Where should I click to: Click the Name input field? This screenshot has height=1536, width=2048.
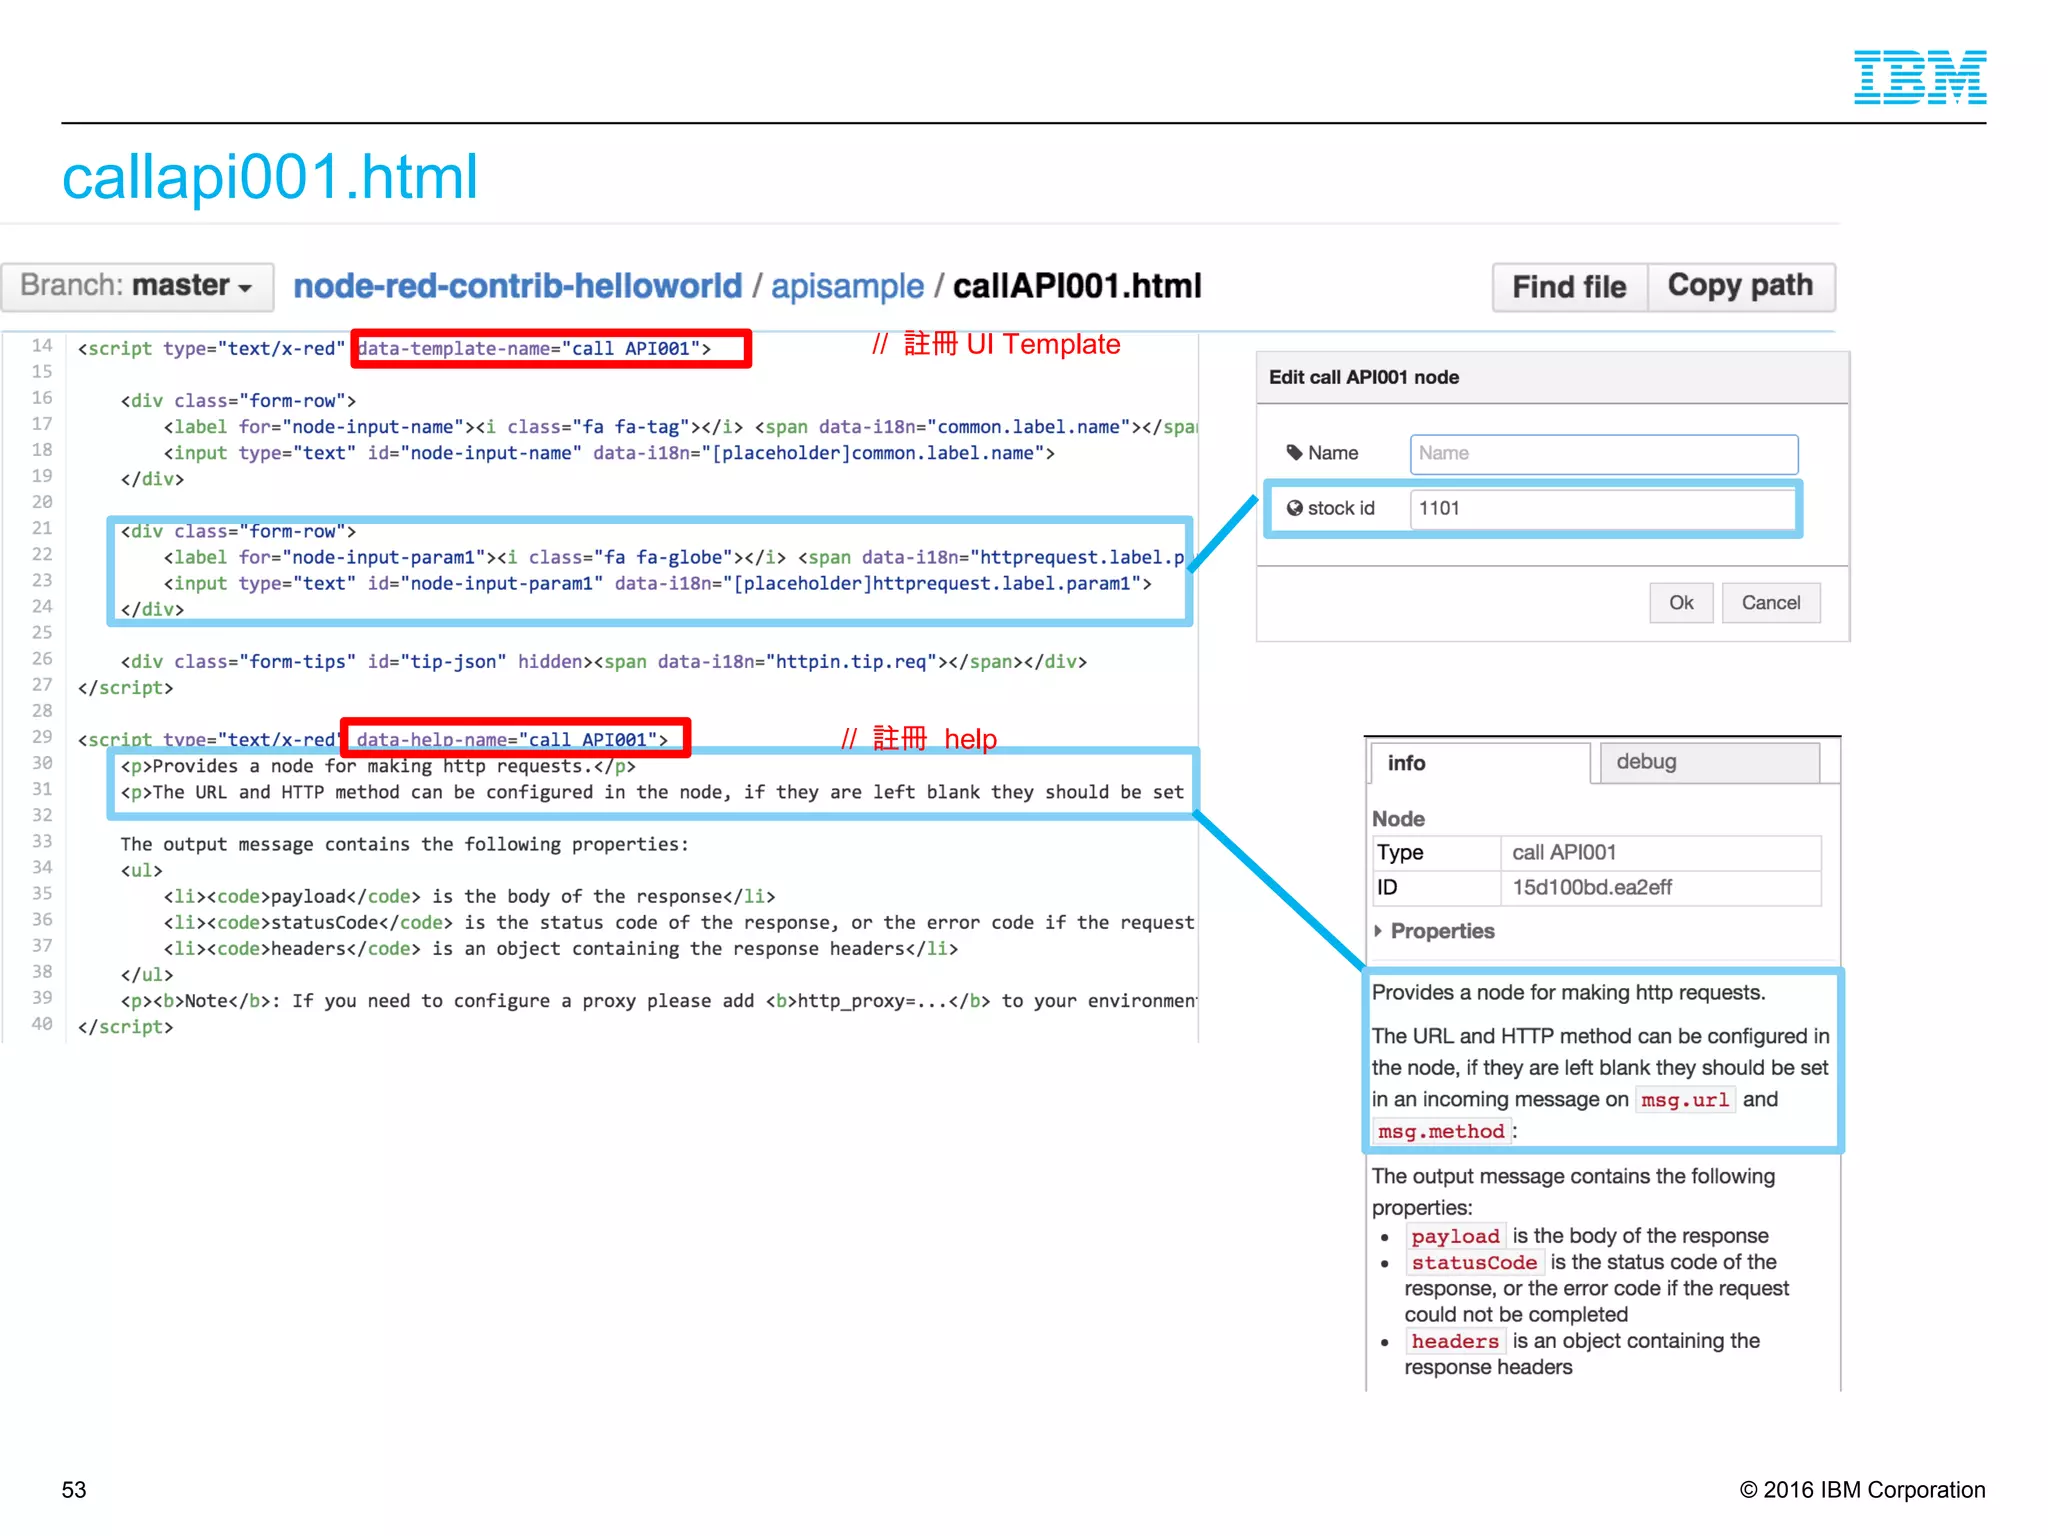pyautogui.click(x=1603, y=453)
